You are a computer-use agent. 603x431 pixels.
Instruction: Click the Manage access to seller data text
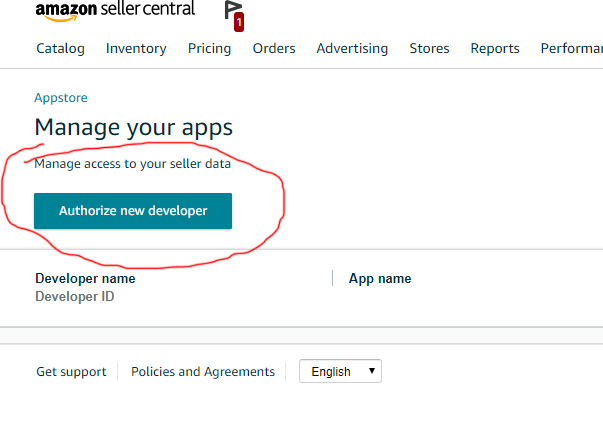coord(133,163)
